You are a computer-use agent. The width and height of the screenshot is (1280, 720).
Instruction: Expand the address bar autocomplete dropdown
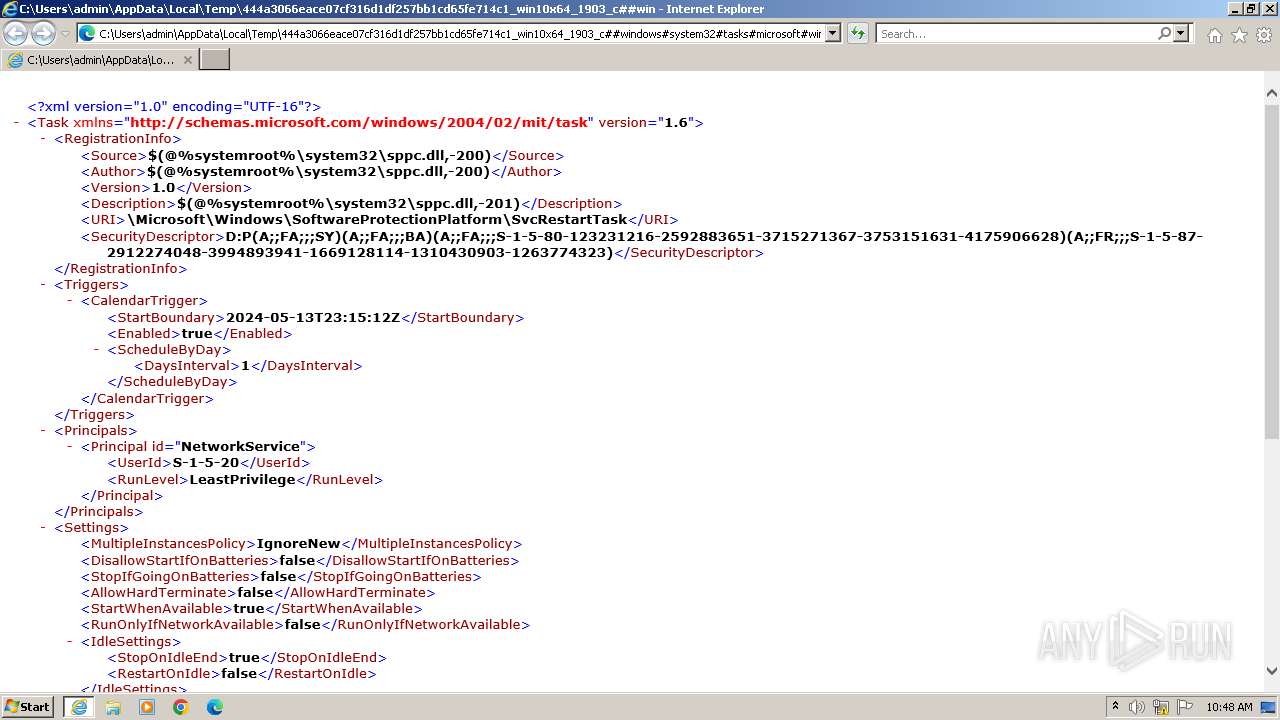click(833, 34)
